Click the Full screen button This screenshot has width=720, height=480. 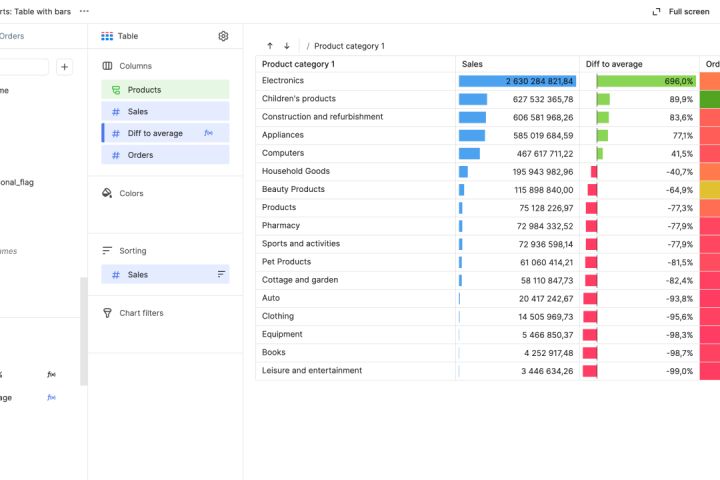(681, 12)
